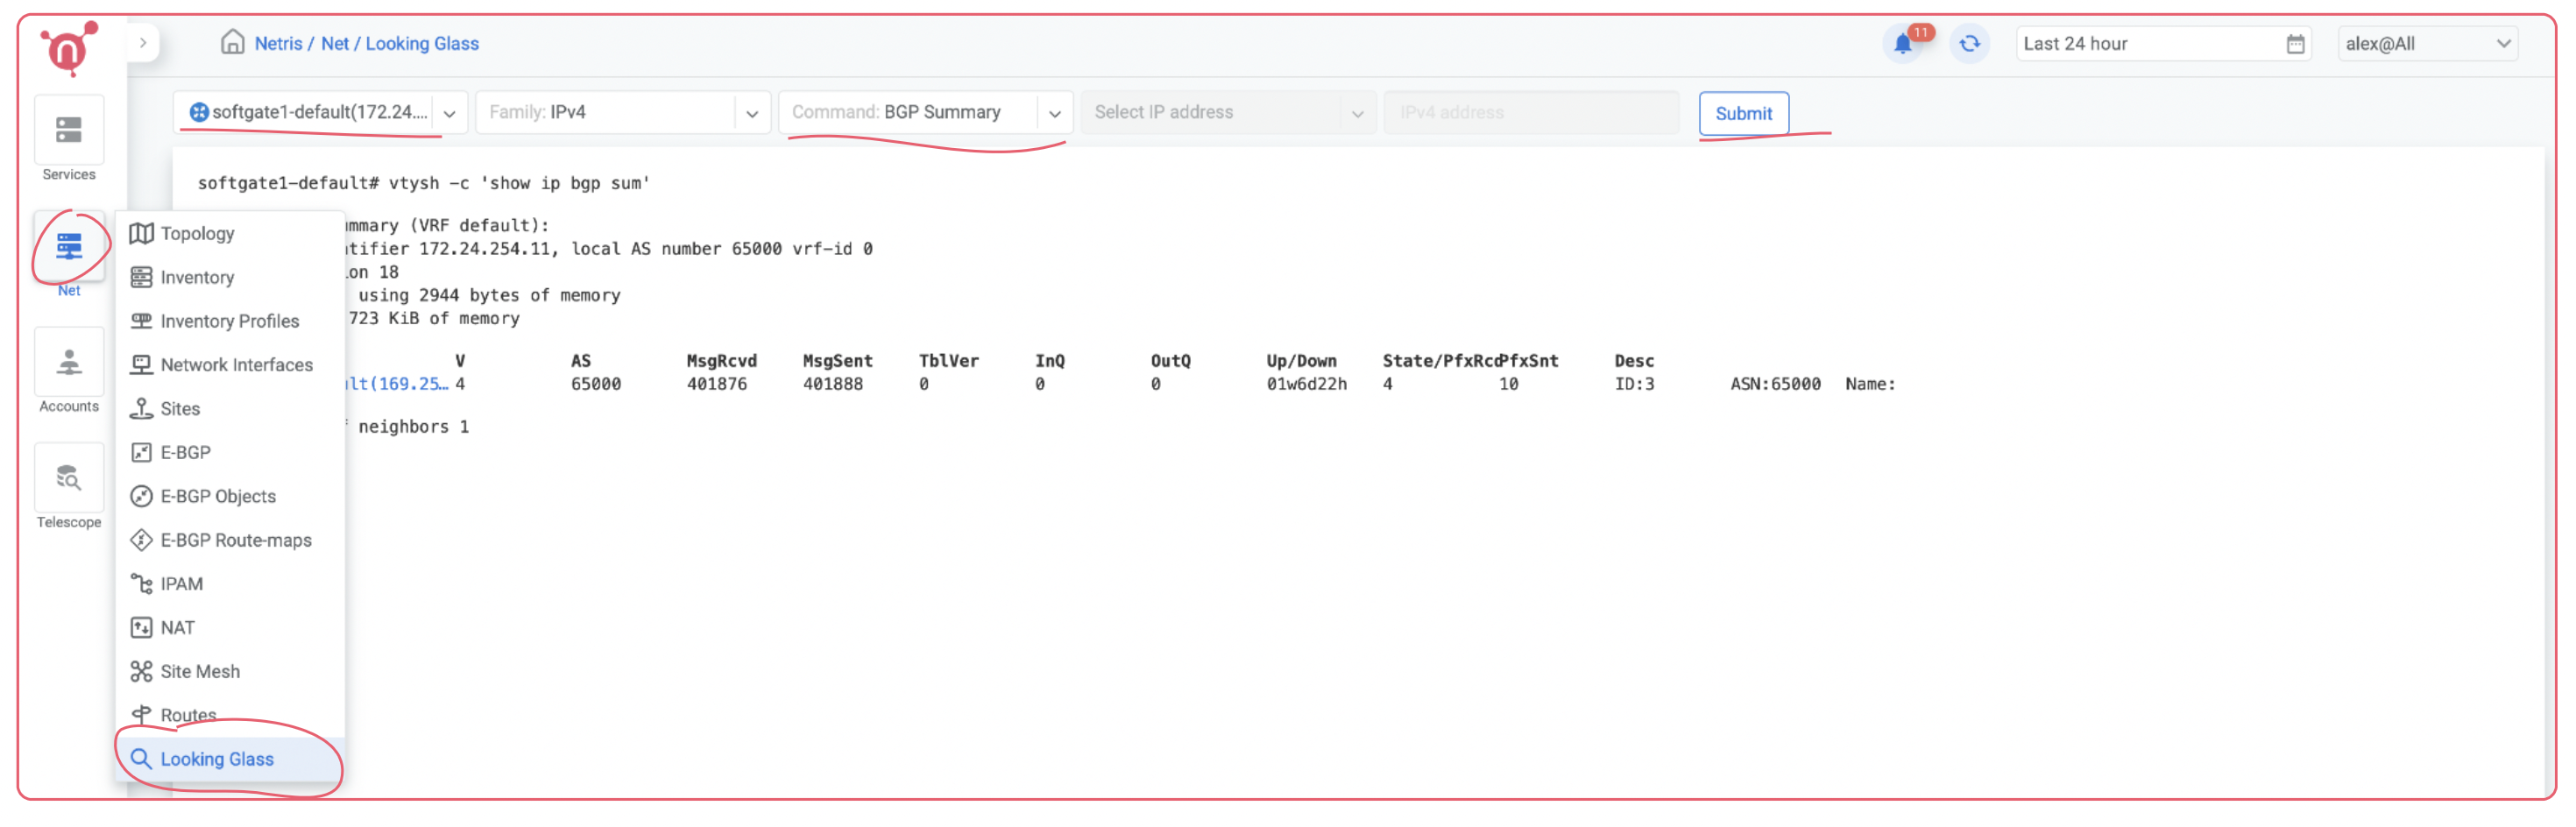
Task: Open the Family IPv4 dropdown
Action: [x=752, y=112]
